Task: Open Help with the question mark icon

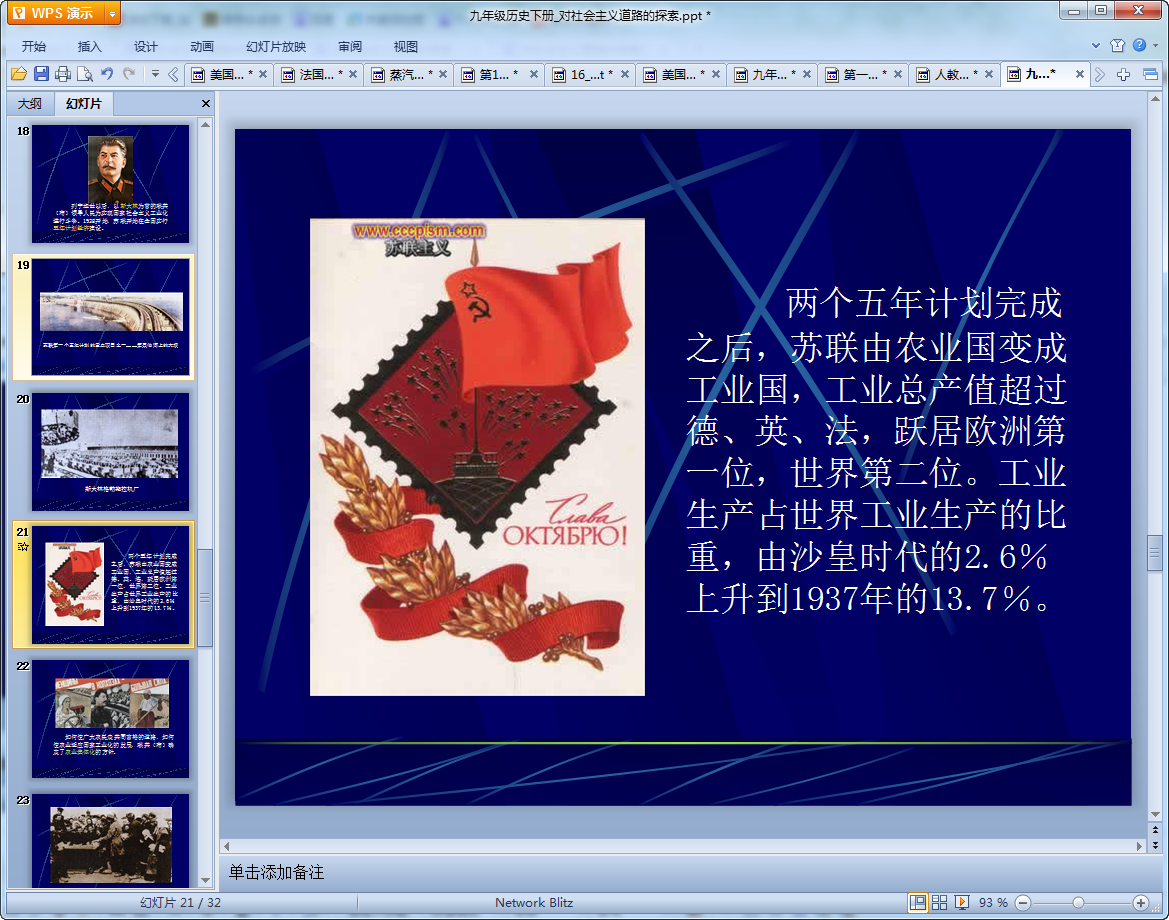Action: 1139,45
